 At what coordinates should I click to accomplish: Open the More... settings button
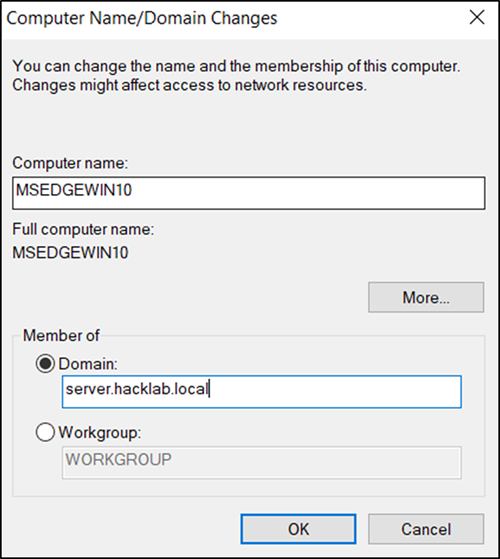pyautogui.click(x=426, y=297)
